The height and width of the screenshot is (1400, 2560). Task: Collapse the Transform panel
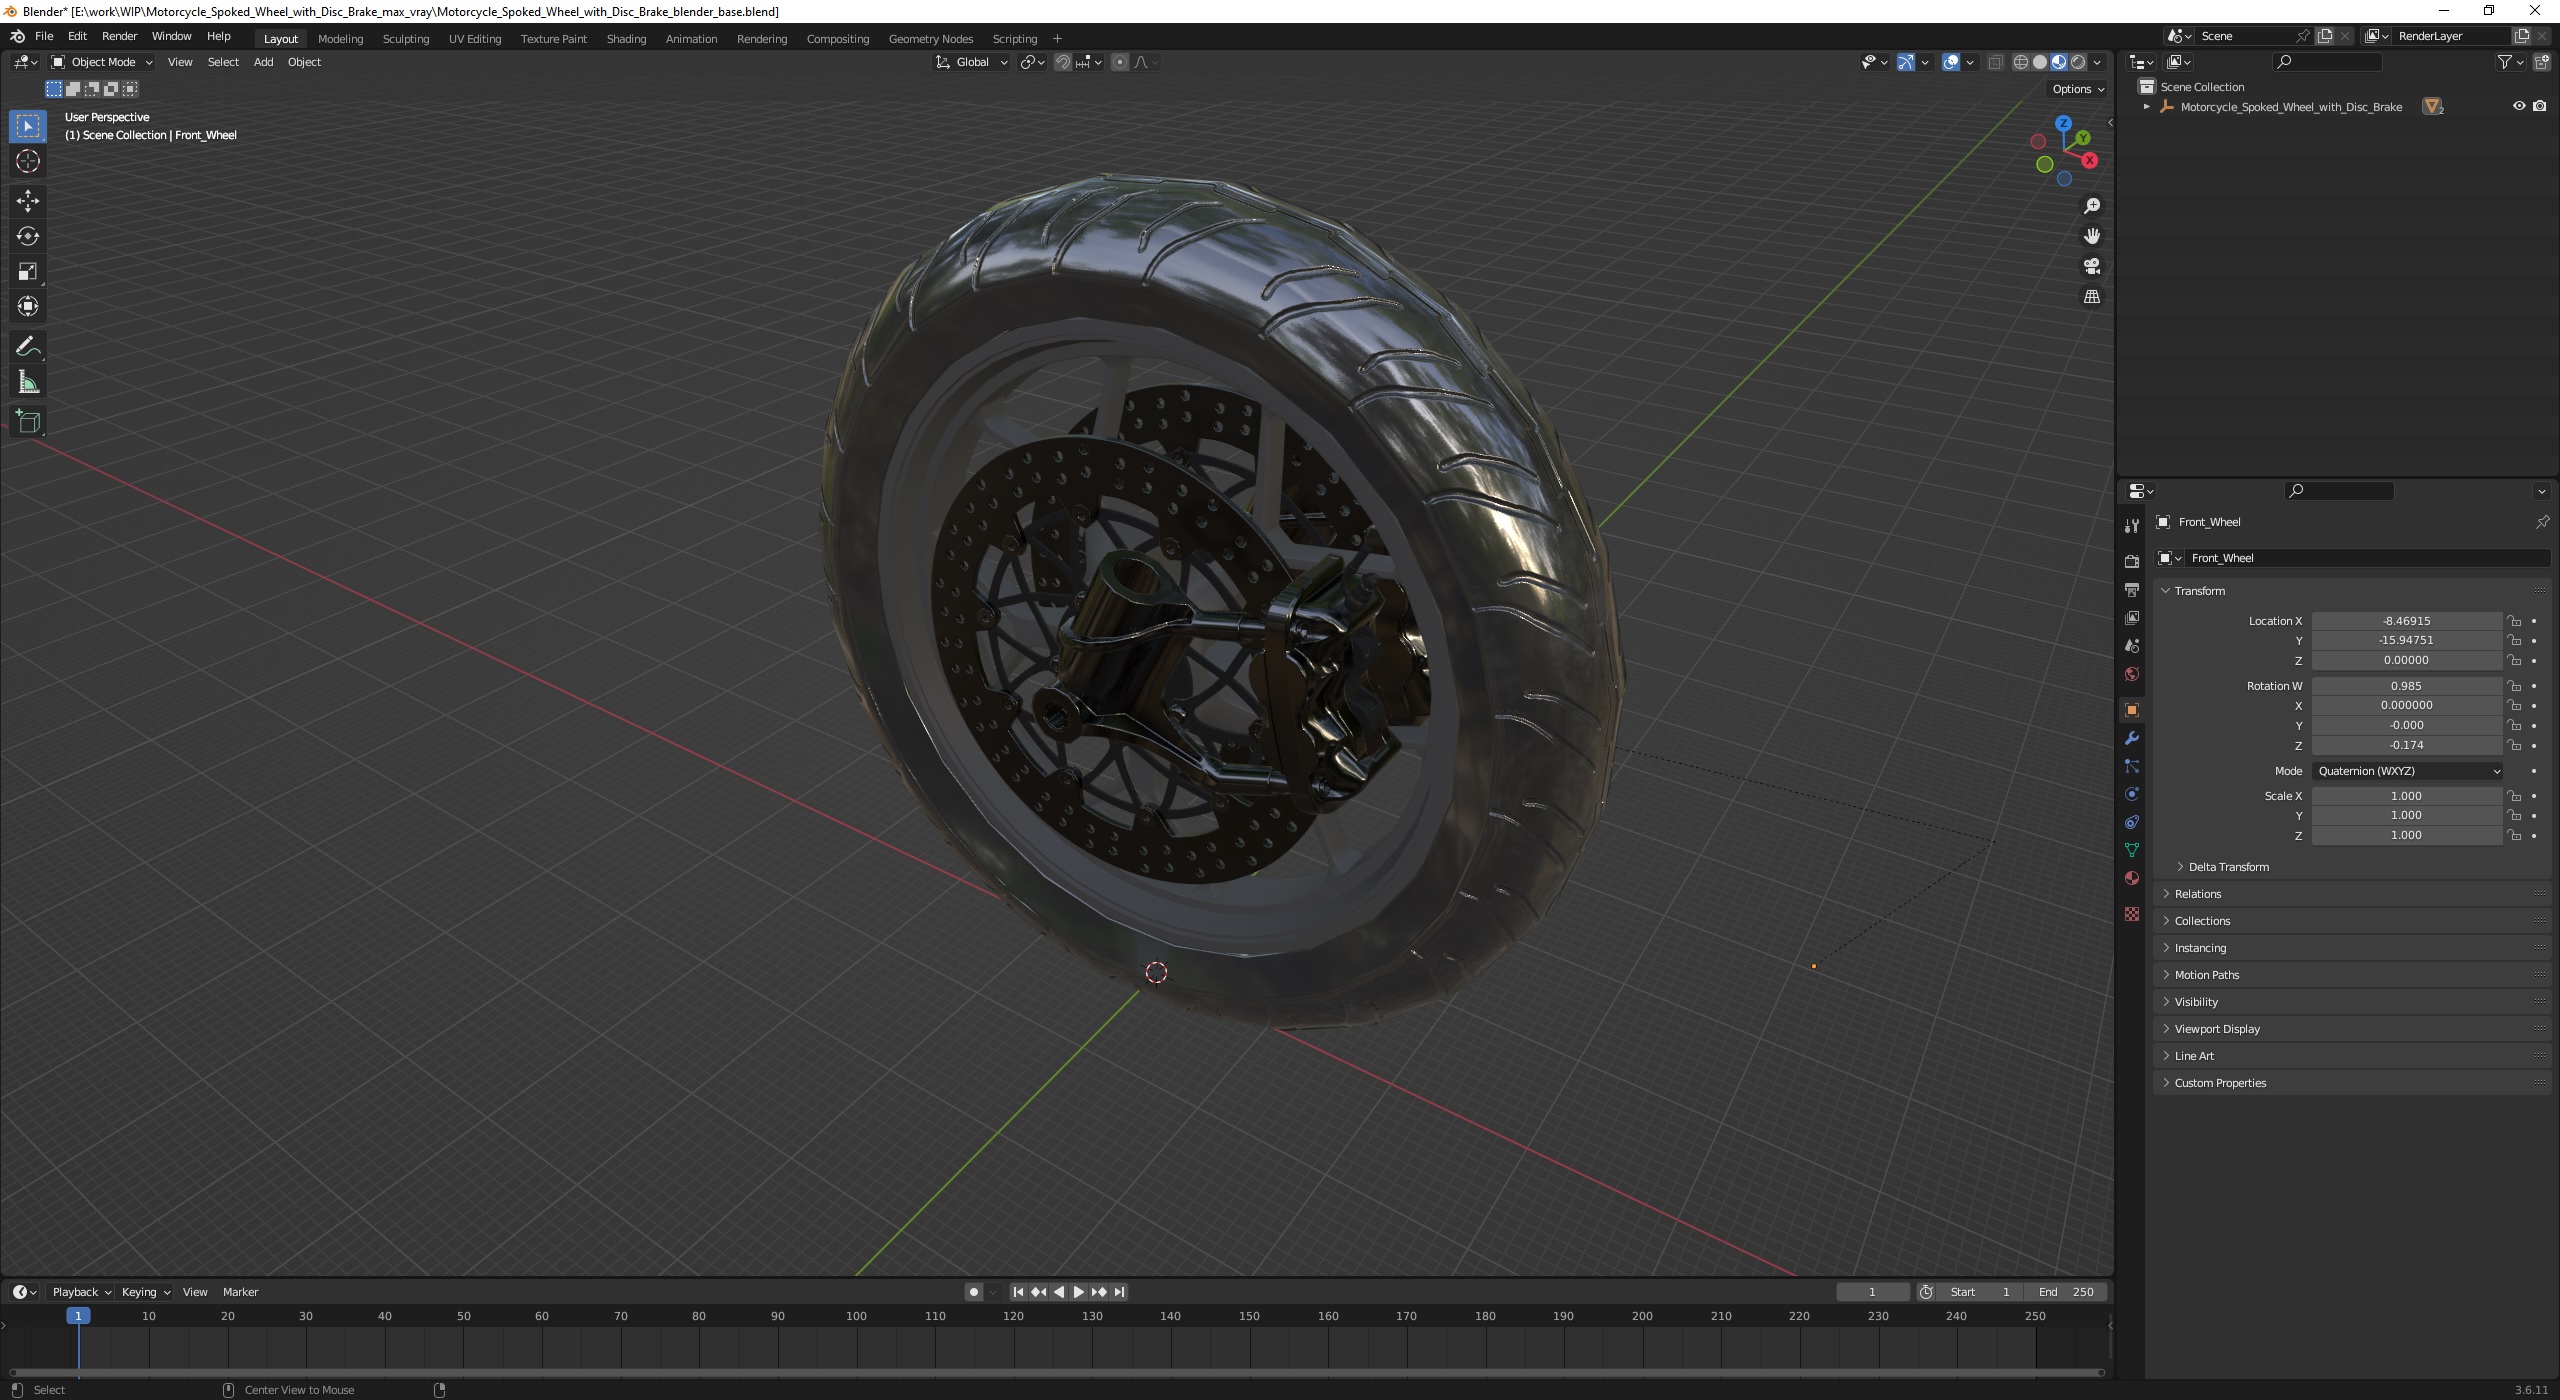pos(2199,591)
